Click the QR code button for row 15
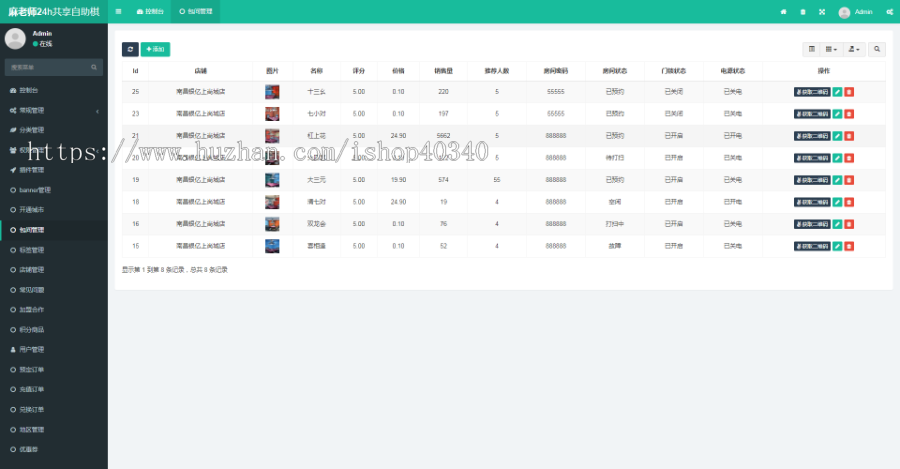Viewport: 900px width, 469px height. tap(812, 246)
